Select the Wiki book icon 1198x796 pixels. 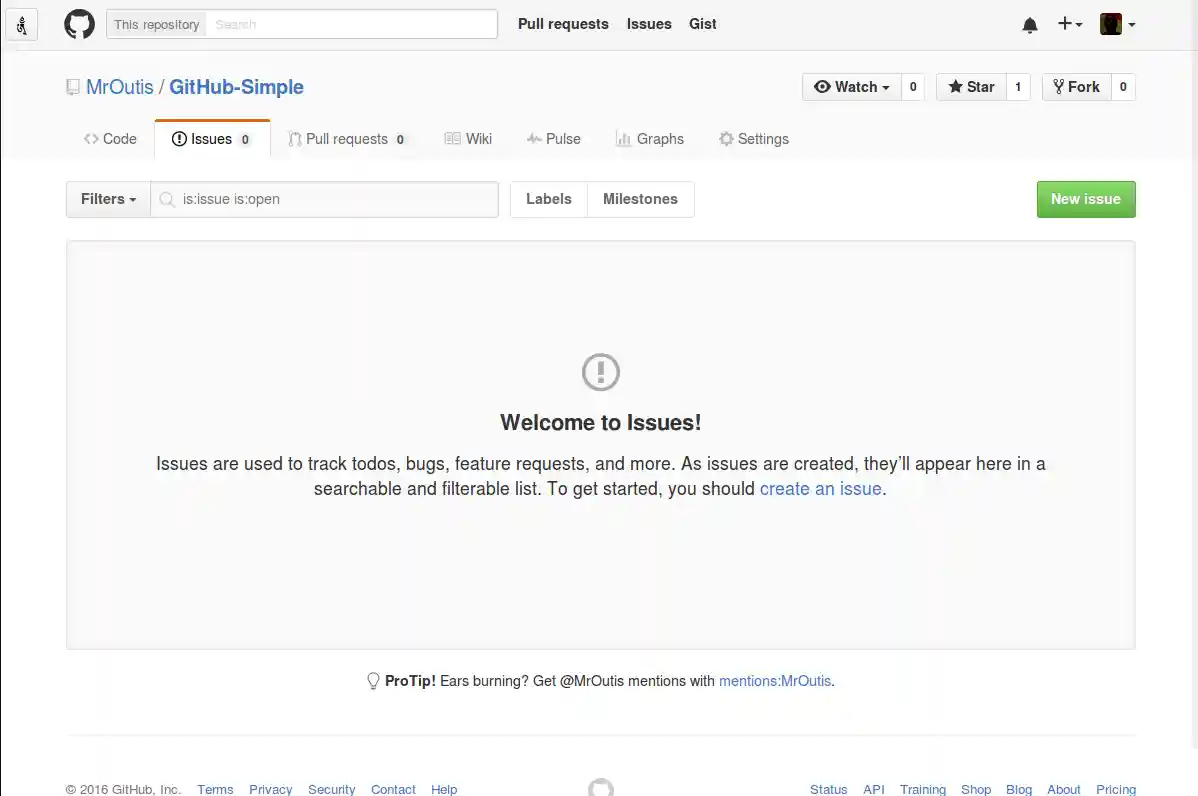point(452,138)
